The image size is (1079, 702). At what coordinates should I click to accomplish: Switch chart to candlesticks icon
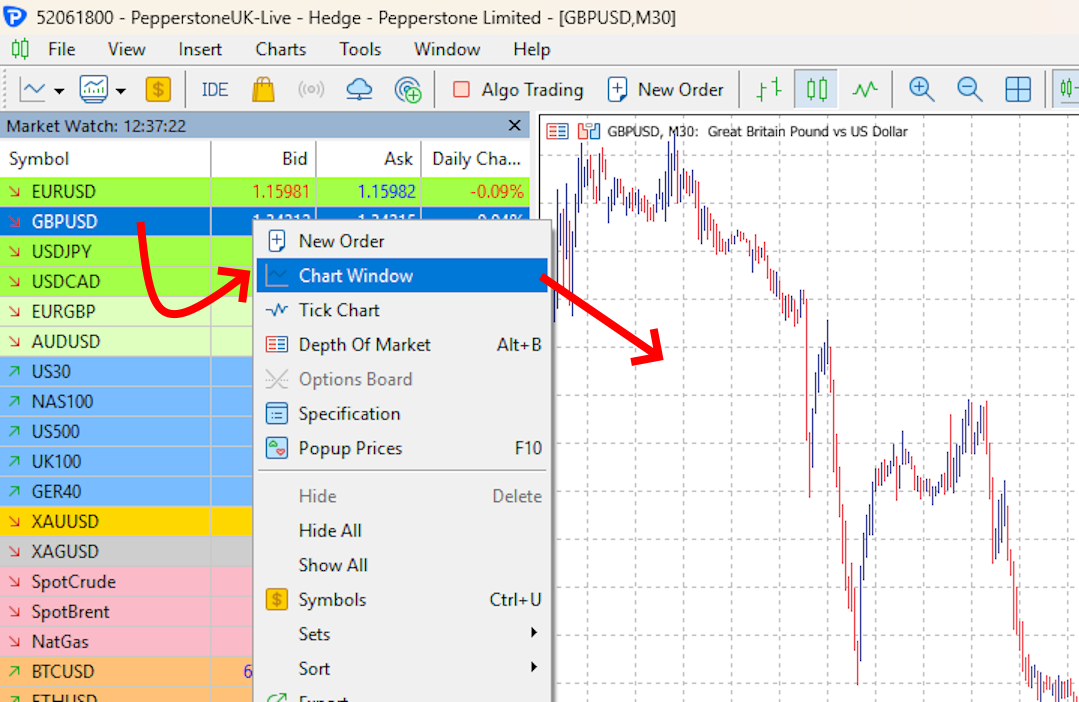point(816,89)
